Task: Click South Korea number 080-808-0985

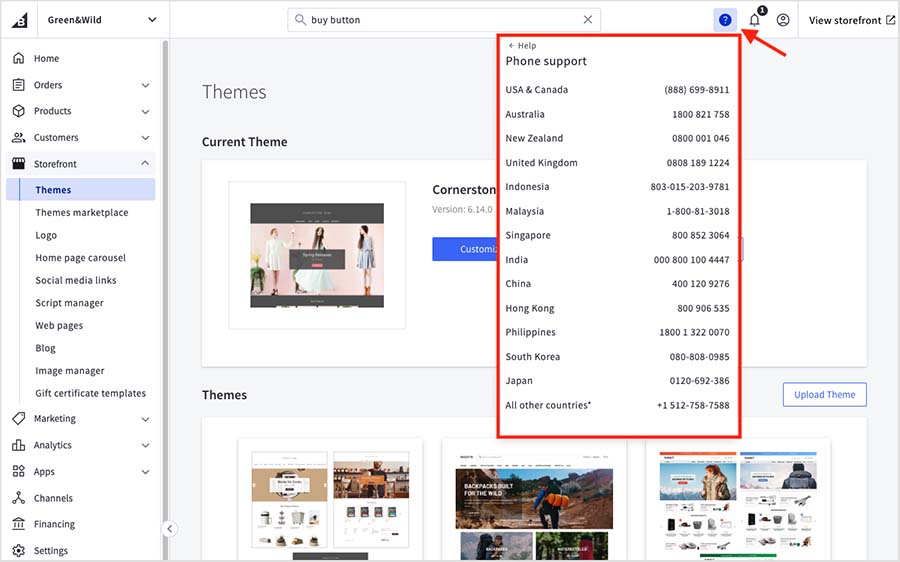Action: 699,356
